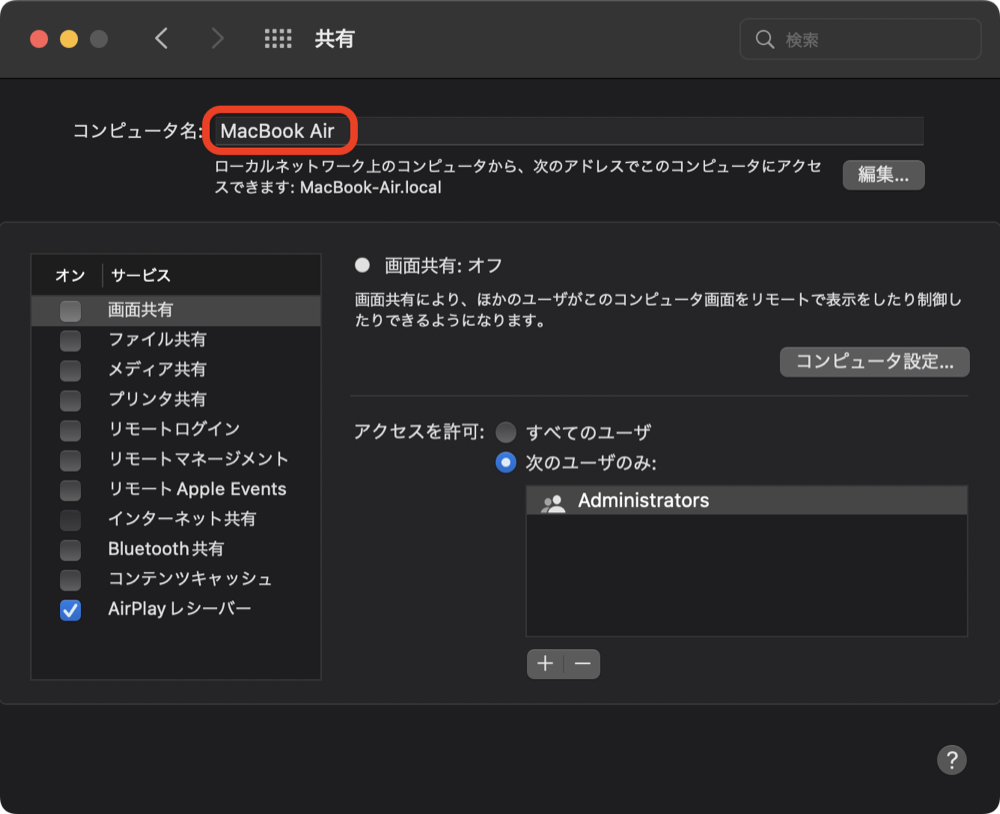
Task: Select the Bluetooth共有 service row
Action: tap(176, 549)
